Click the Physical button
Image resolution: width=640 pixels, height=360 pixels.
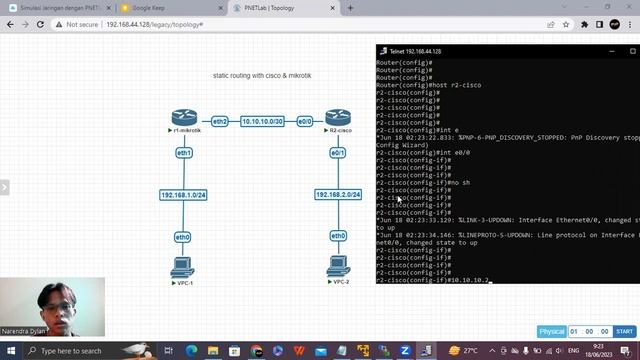pyautogui.click(x=551, y=331)
